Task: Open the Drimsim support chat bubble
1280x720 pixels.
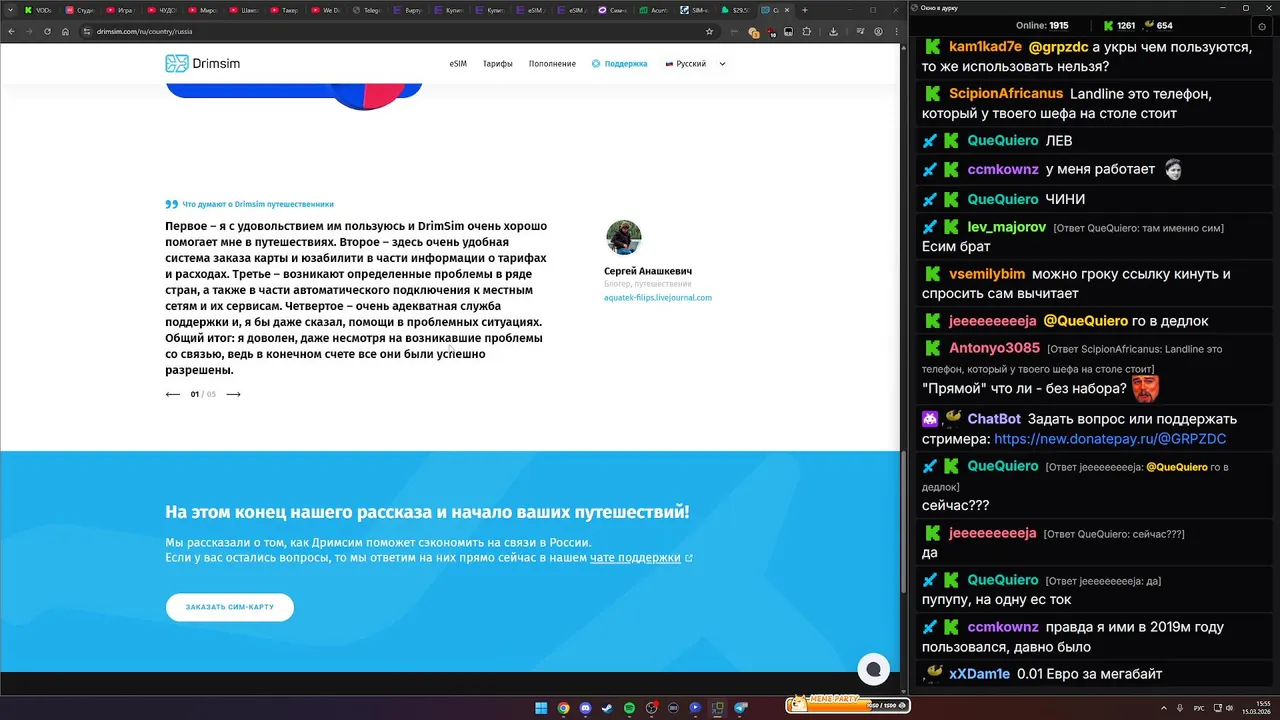Action: point(873,670)
